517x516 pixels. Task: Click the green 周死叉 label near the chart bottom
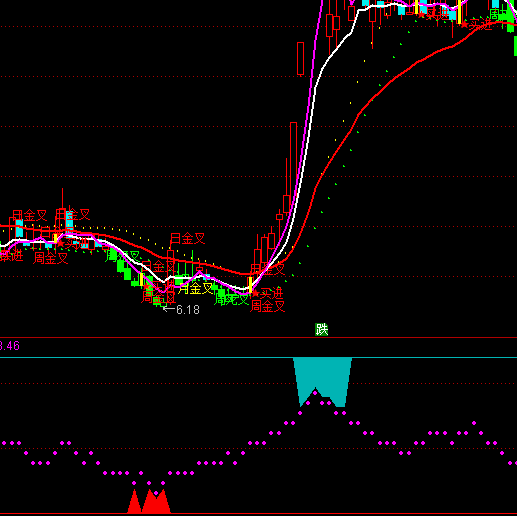[231, 299]
